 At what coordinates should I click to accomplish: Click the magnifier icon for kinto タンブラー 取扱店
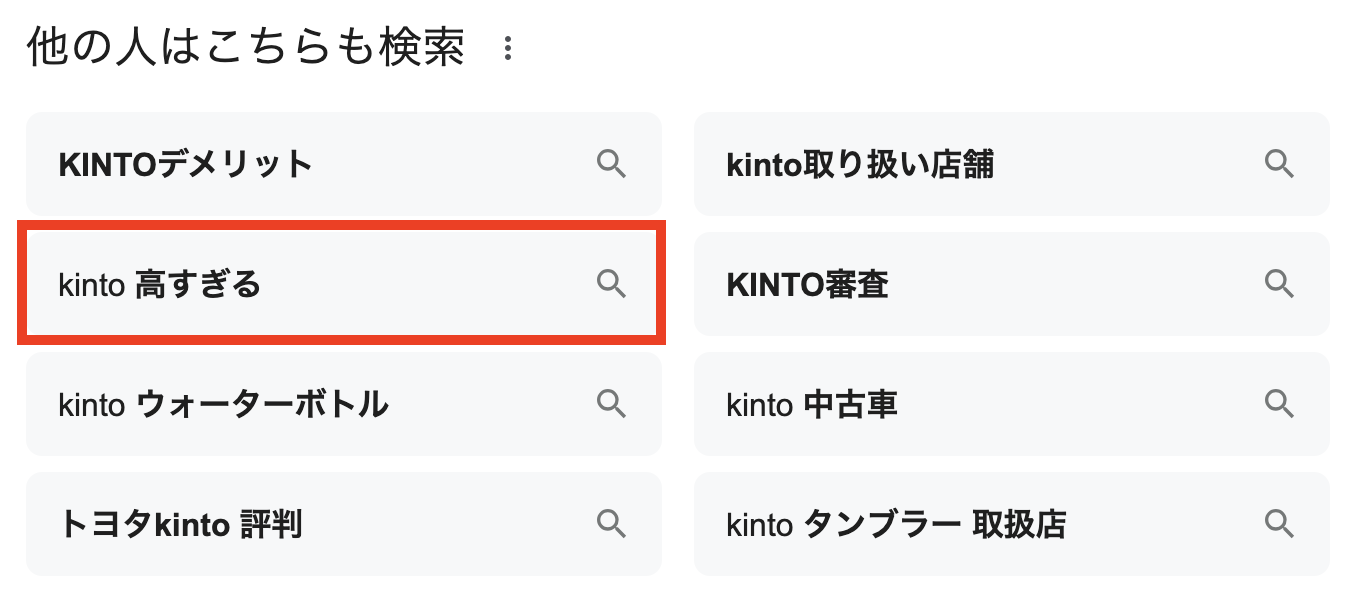[x=1279, y=523]
